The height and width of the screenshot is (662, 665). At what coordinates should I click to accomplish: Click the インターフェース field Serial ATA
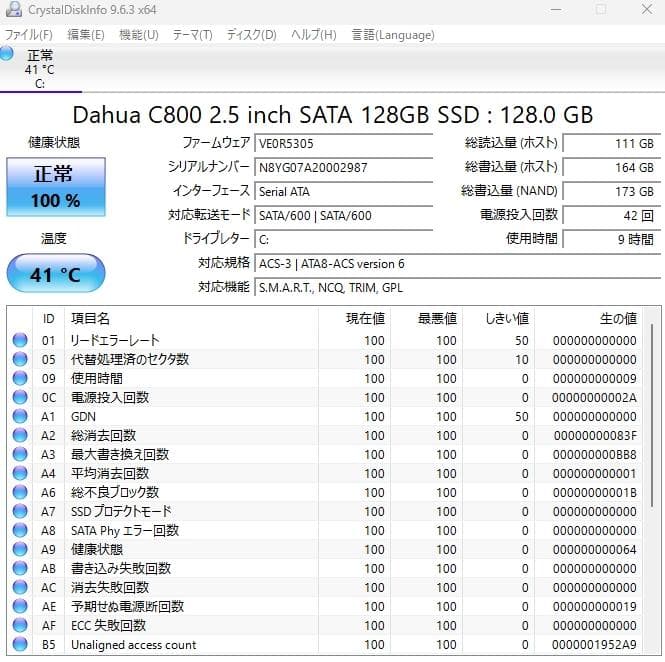click(x=344, y=191)
